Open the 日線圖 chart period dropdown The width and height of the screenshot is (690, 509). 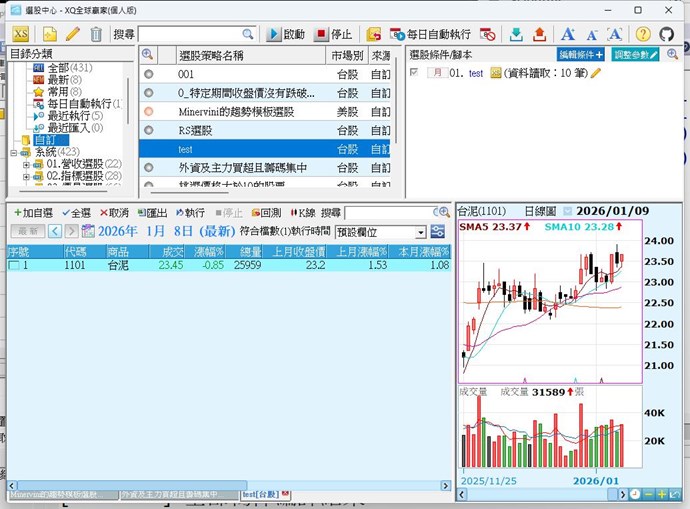567,212
